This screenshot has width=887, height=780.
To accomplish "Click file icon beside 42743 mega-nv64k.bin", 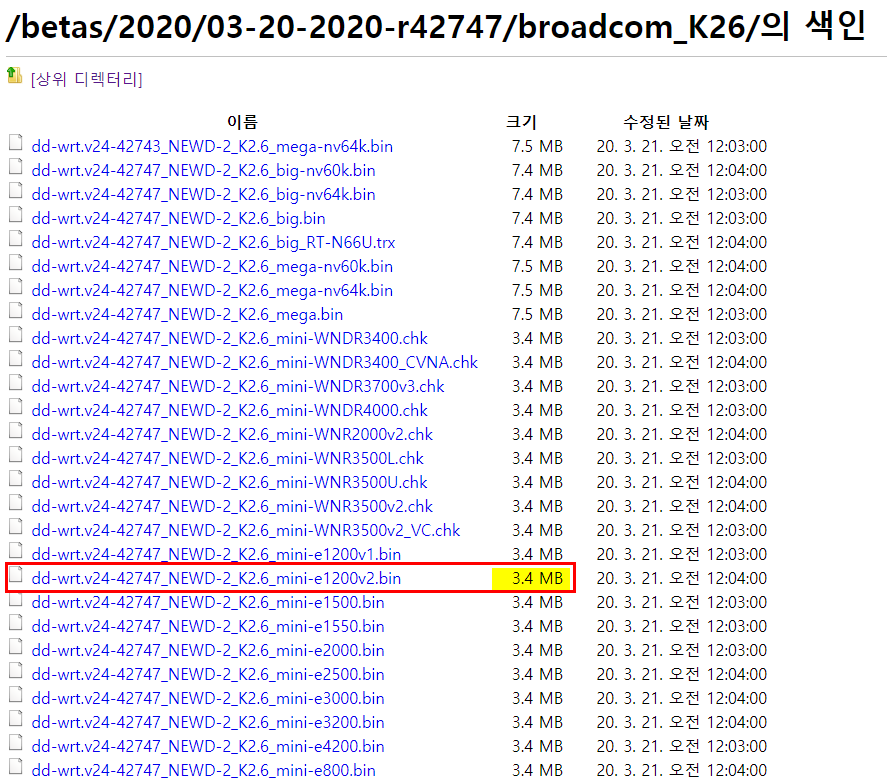I will click(x=16, y=143).
